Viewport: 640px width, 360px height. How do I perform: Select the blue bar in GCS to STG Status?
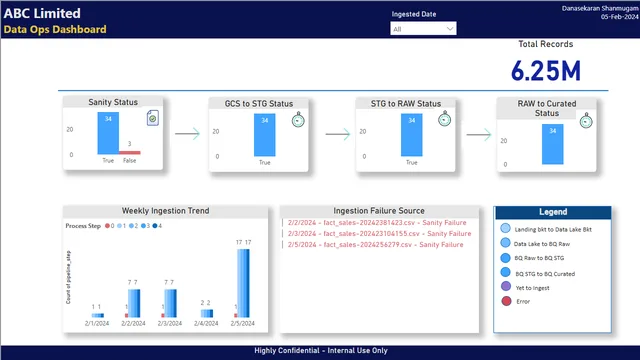[x=264, y=135]
